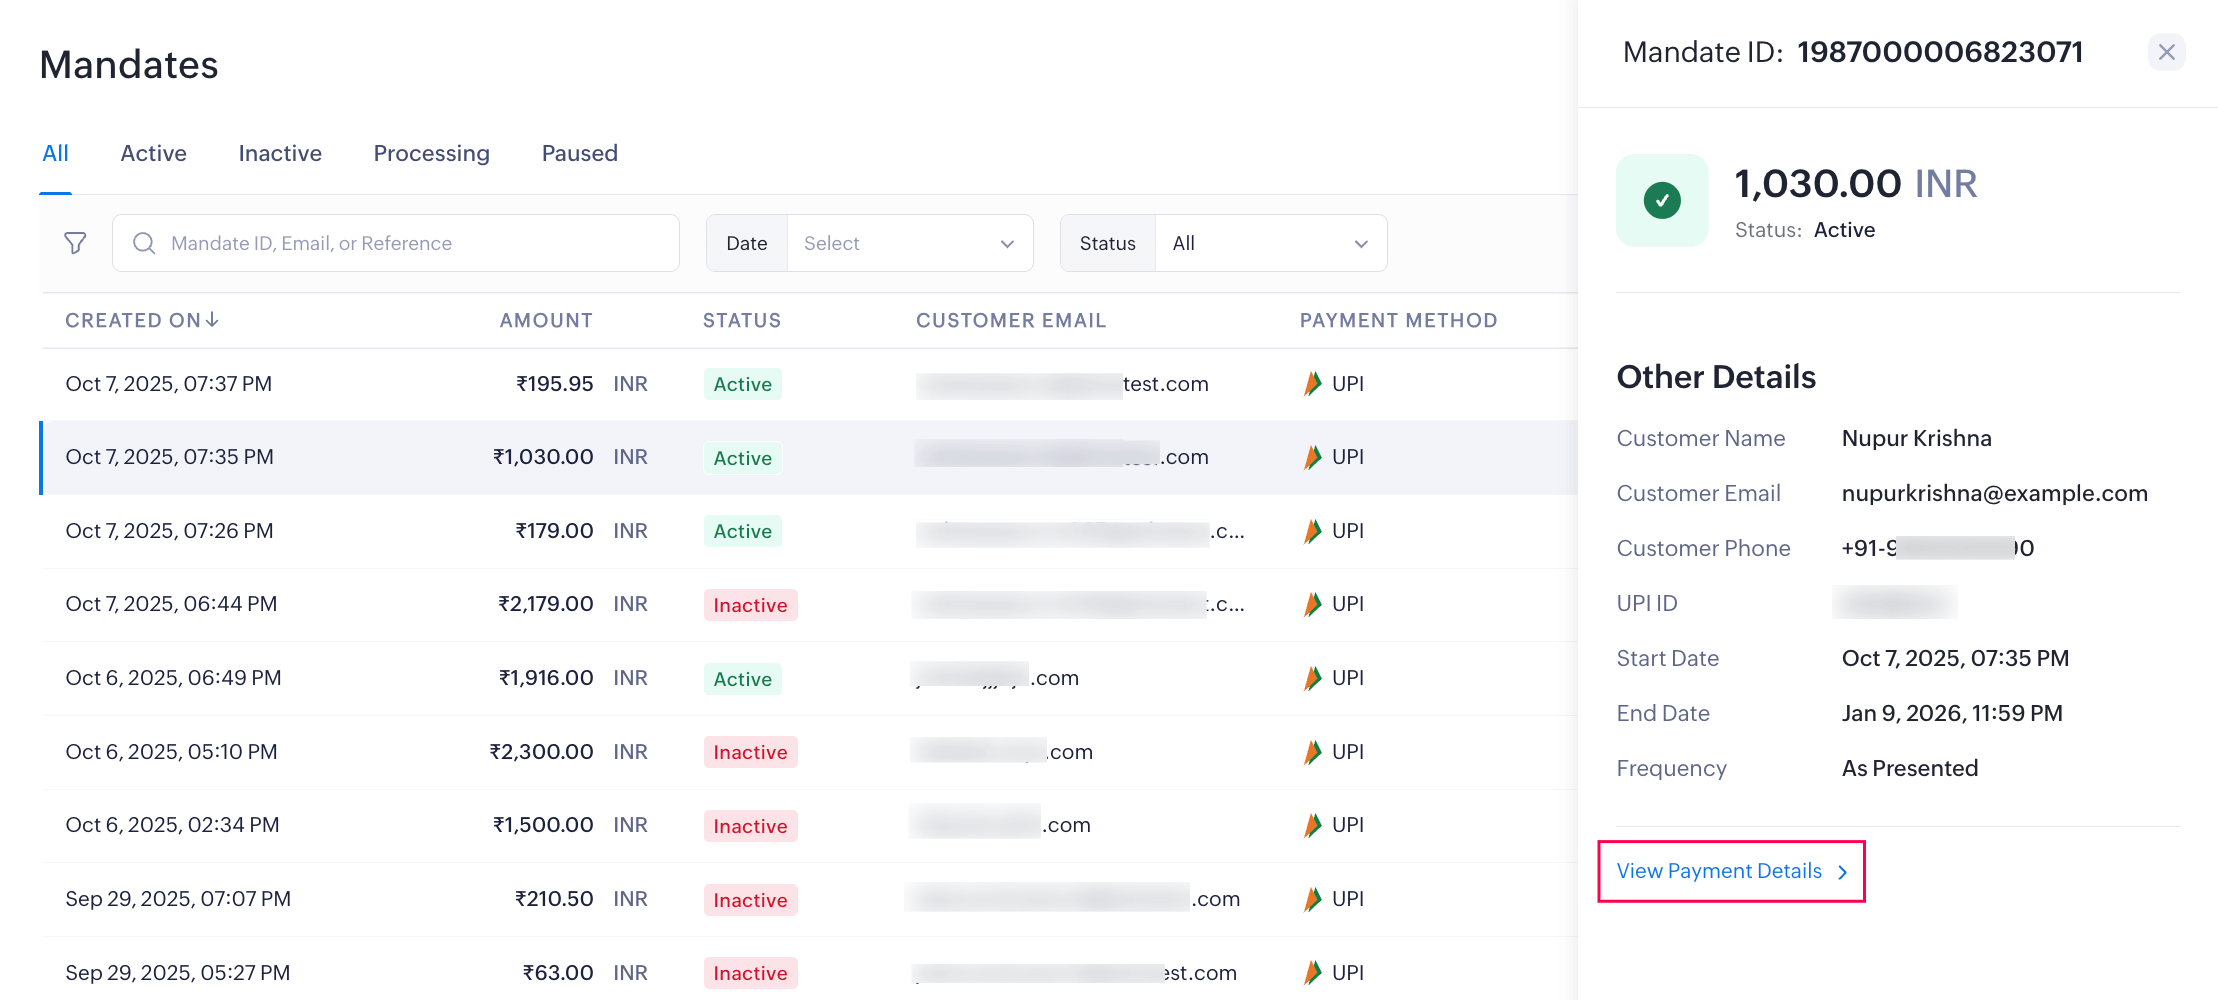This screenshot has width=2218, height=1000.
Task: Open the Oct 7, 07:26 PM mandate
Action: pyautogui.click(x=169, y=531)
